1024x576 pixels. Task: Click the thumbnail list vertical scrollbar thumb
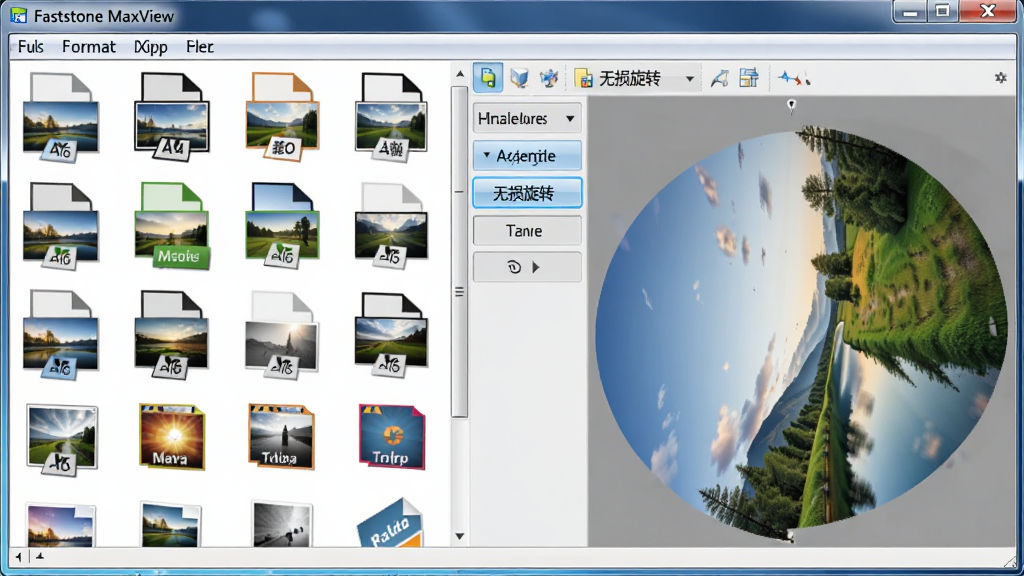coord(460,251)
